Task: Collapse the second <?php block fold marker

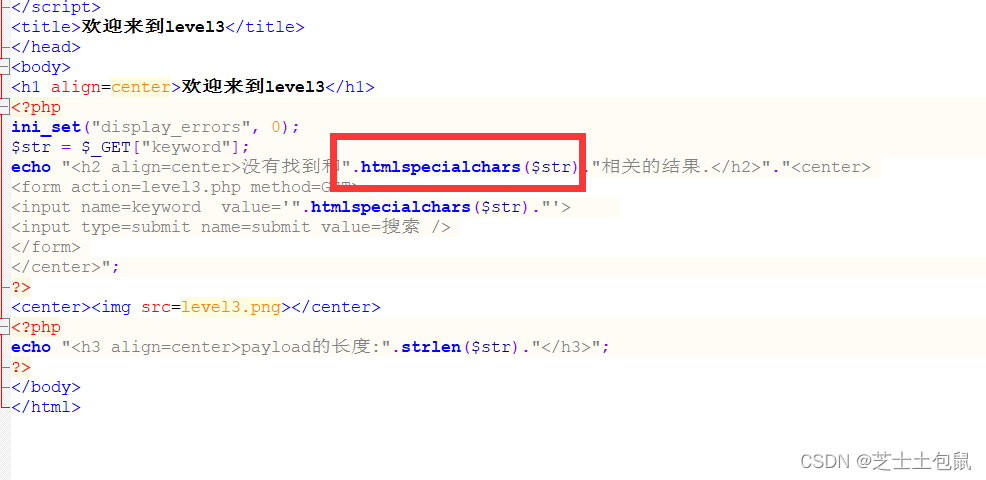Action: click(5, 327)
